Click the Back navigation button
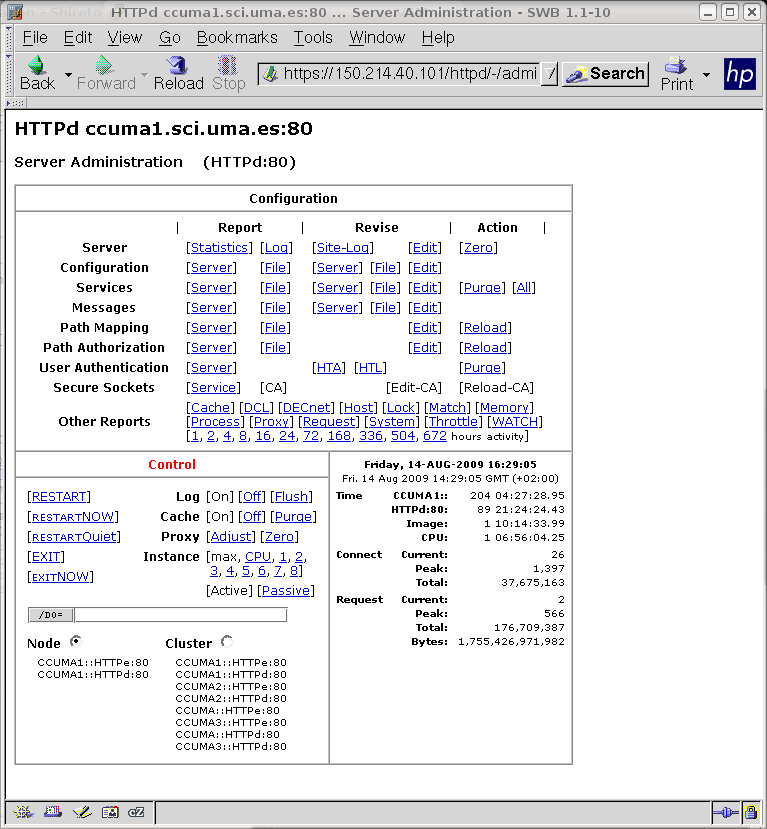Viewport: 767px width, 829px height. pos(37,73)
